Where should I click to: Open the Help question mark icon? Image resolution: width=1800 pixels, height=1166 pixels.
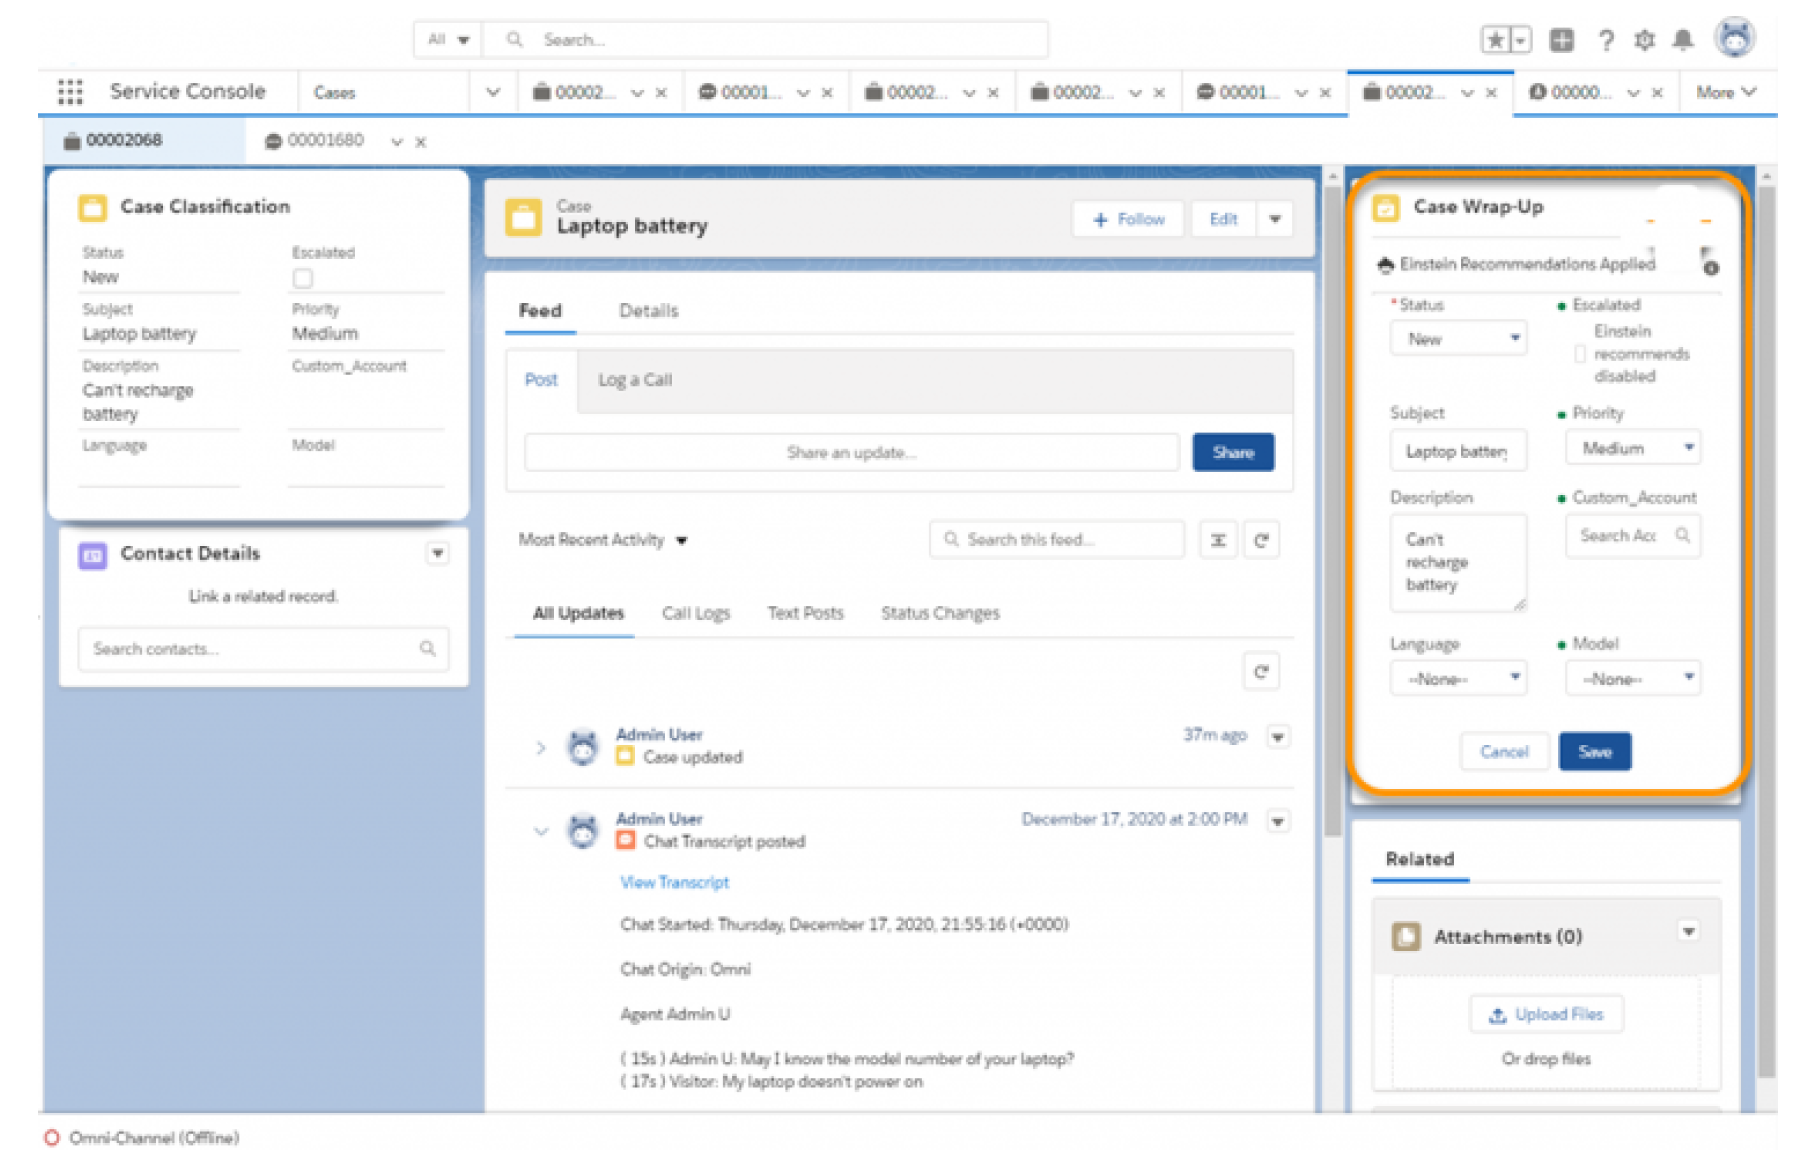click(x=1605, y=40)
